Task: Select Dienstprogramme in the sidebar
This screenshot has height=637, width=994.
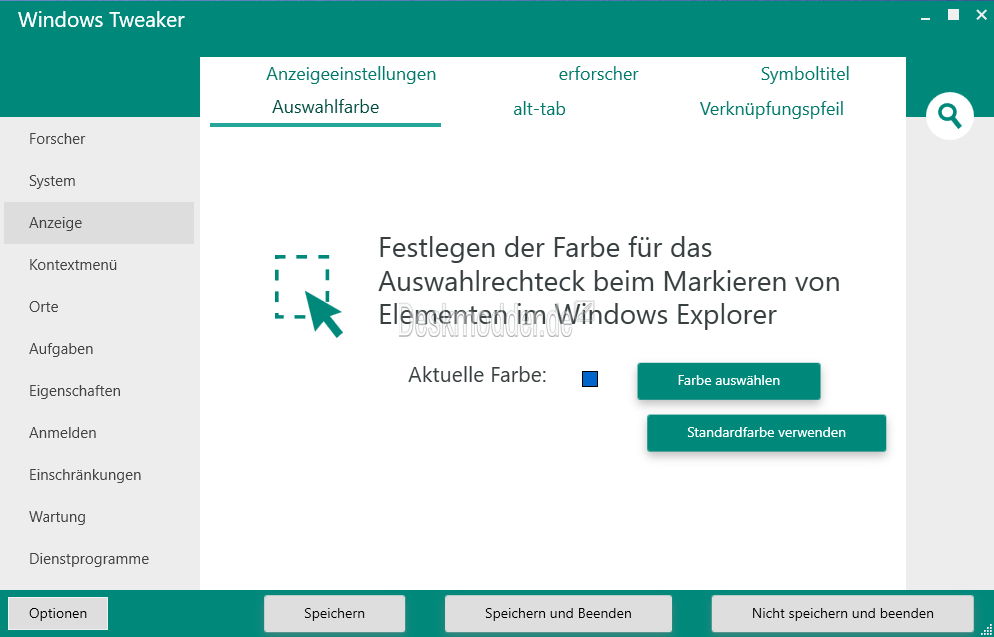Action: coord(99,558)
